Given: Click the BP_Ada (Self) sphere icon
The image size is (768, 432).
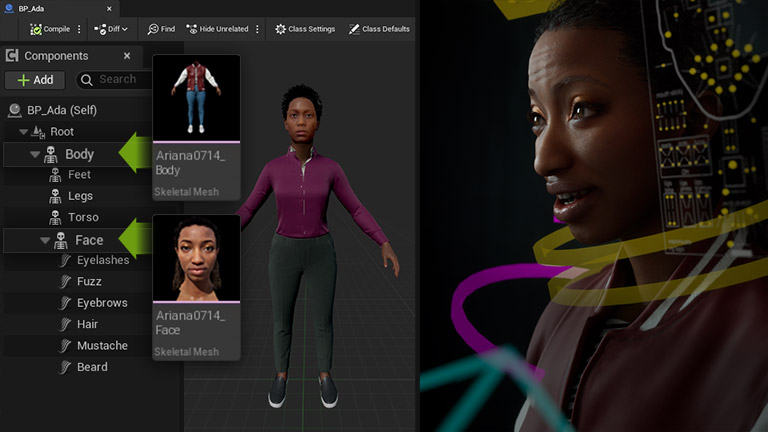Looking at the screenshot, I should (14, 110).
